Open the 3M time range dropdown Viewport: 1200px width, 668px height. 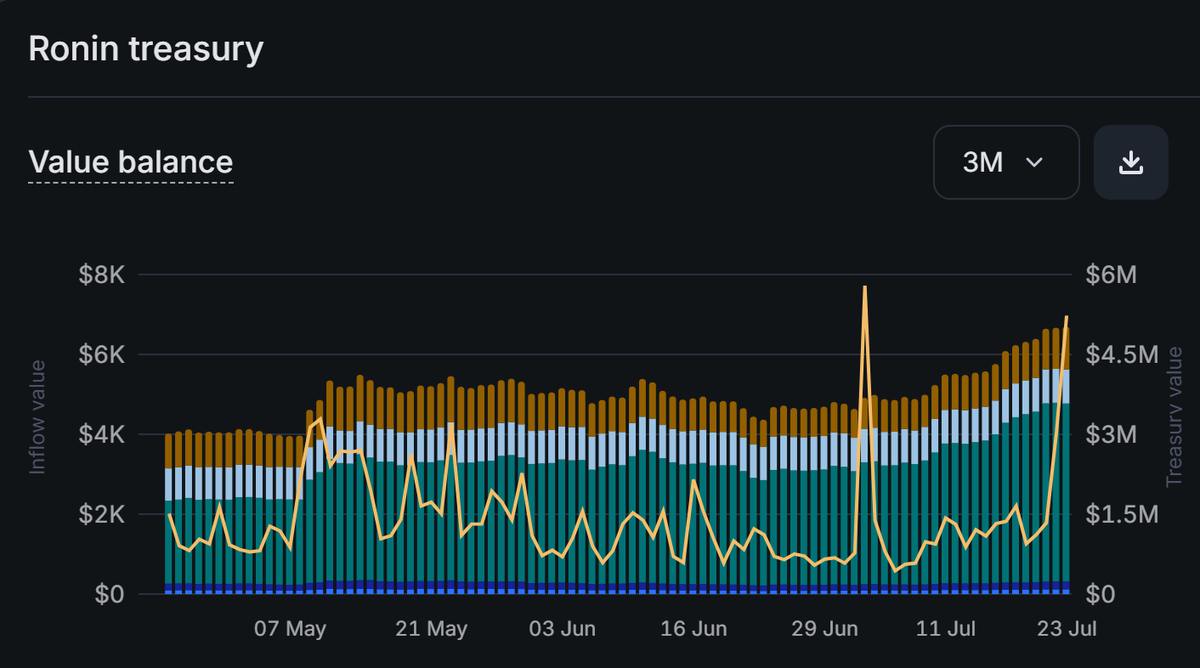click(x=1006, y=162)
